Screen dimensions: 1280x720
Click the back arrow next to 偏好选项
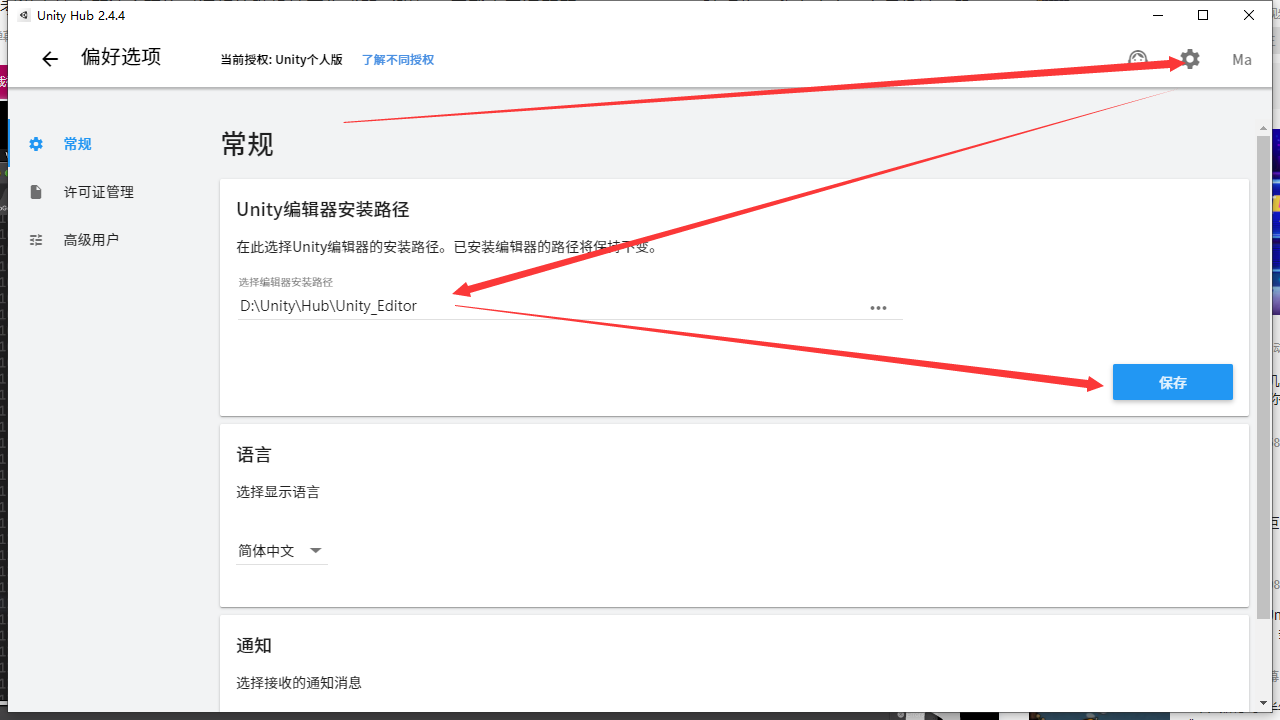[x=49, y=58]
